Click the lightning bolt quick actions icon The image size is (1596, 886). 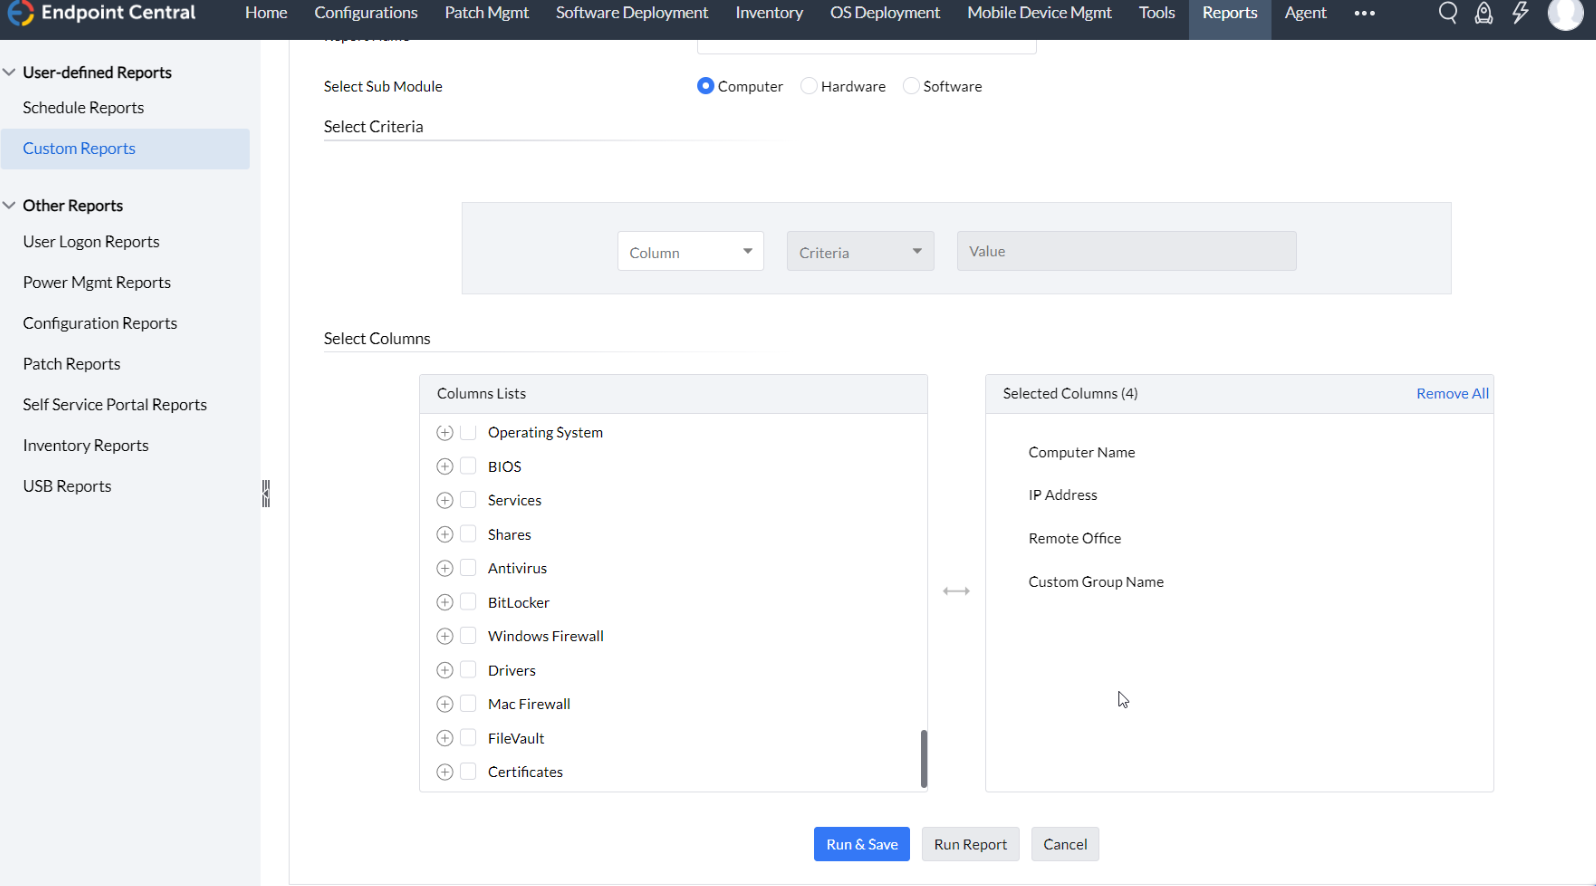point(1520,13)
